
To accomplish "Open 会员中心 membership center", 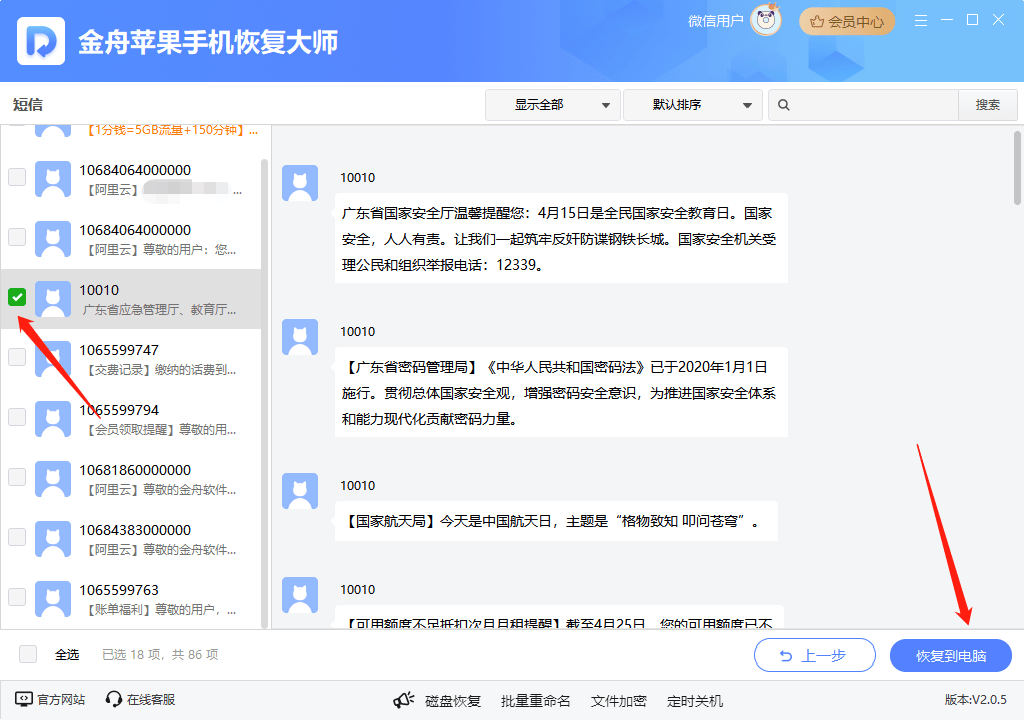I will point(846,21).
